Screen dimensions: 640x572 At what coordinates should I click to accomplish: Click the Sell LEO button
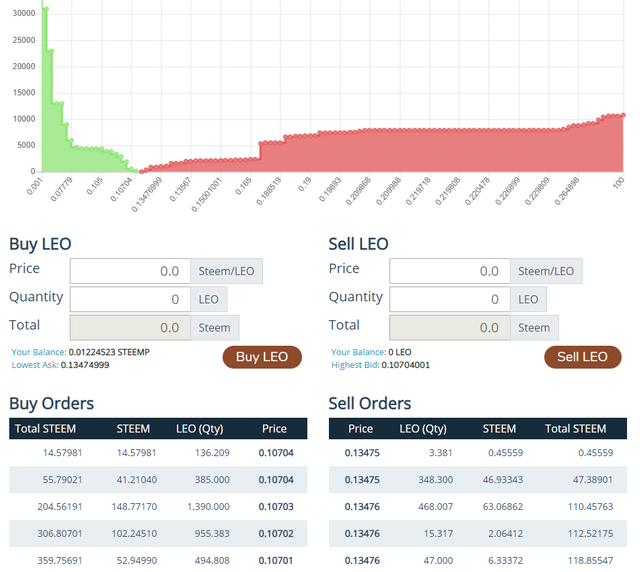pos(582,357)
